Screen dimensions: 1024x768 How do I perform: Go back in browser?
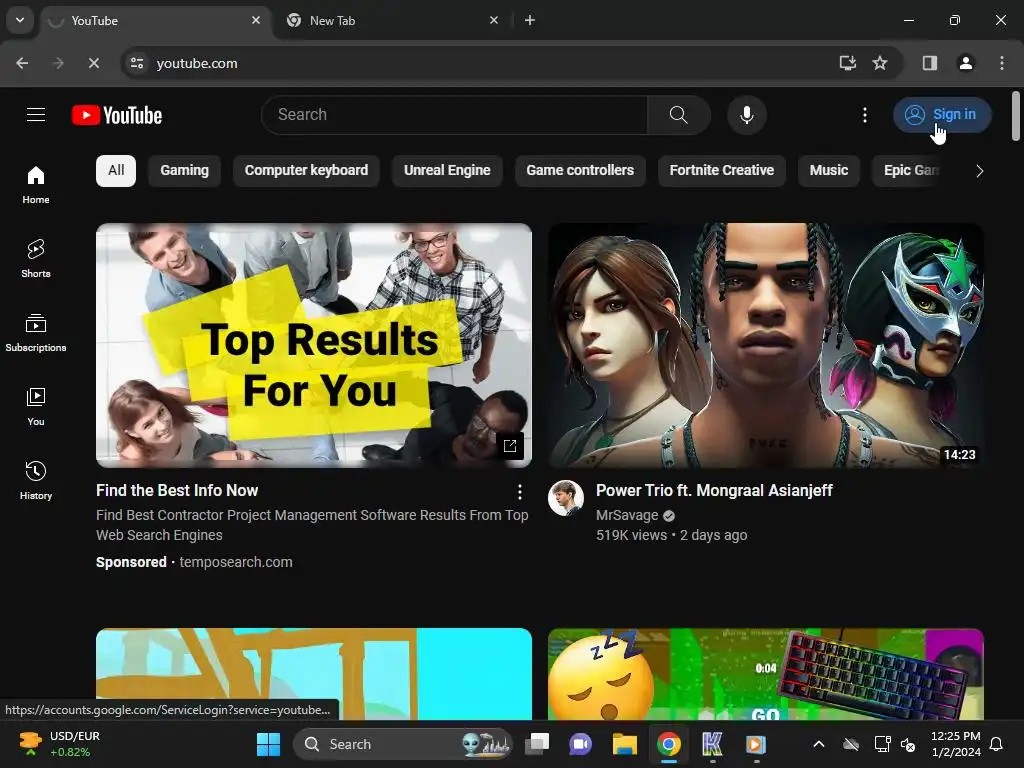(x=22, y=63)
